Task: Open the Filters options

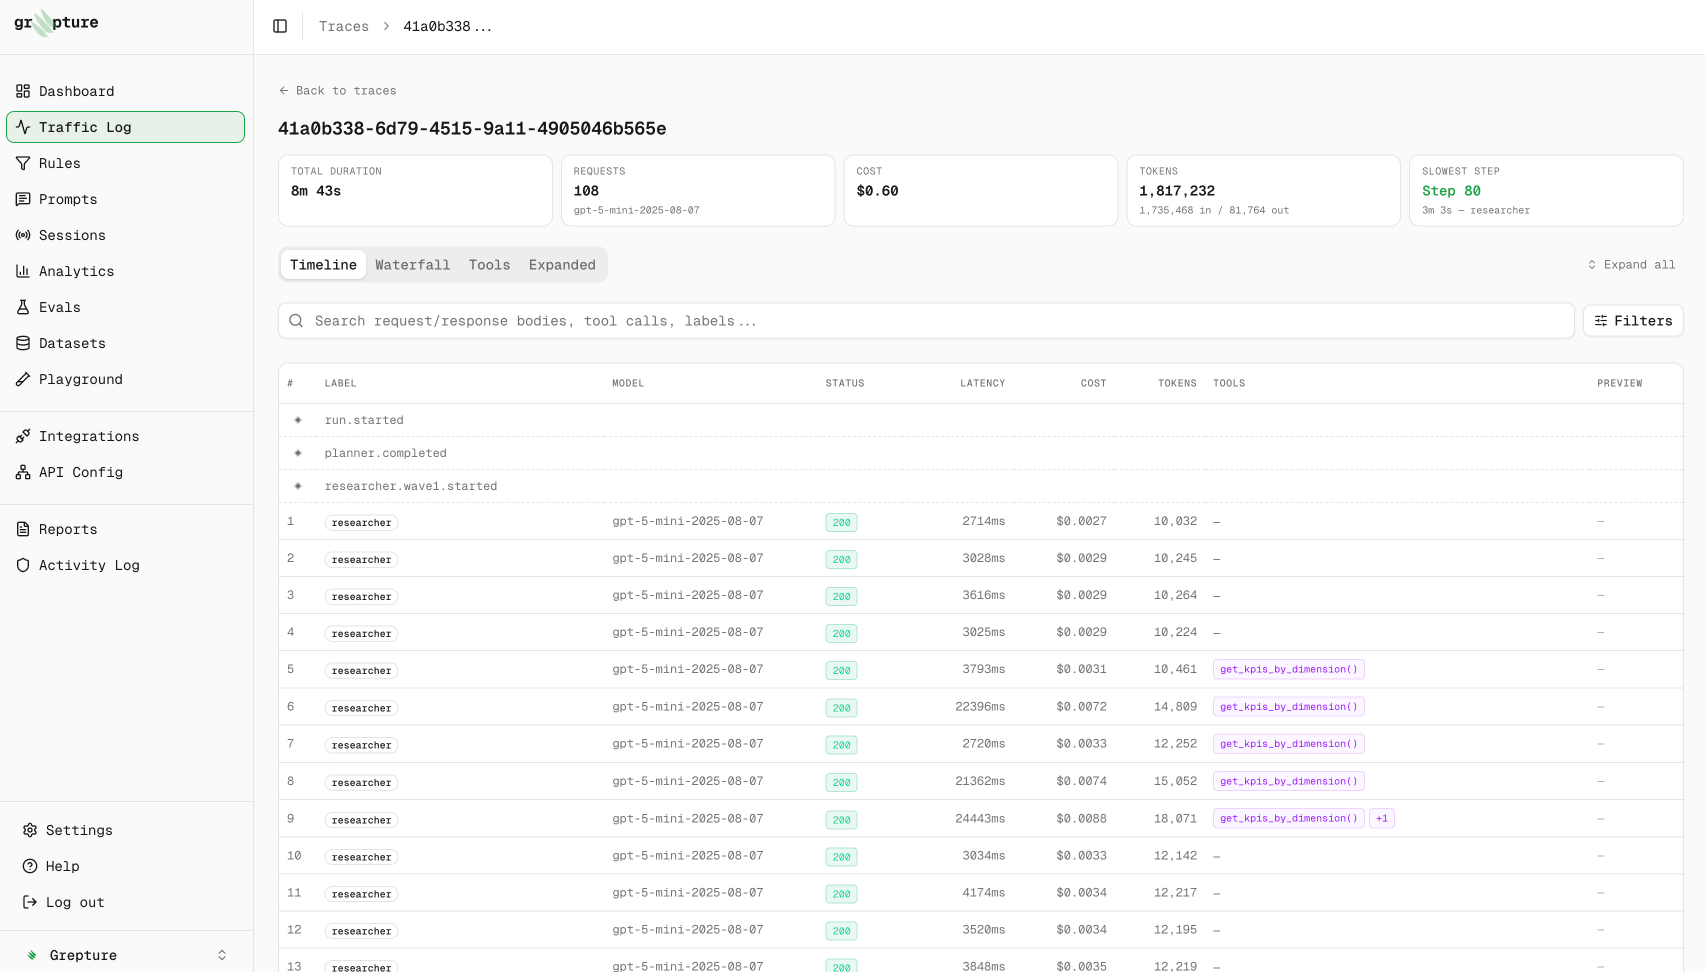Action: click(x=1633, y=321)
